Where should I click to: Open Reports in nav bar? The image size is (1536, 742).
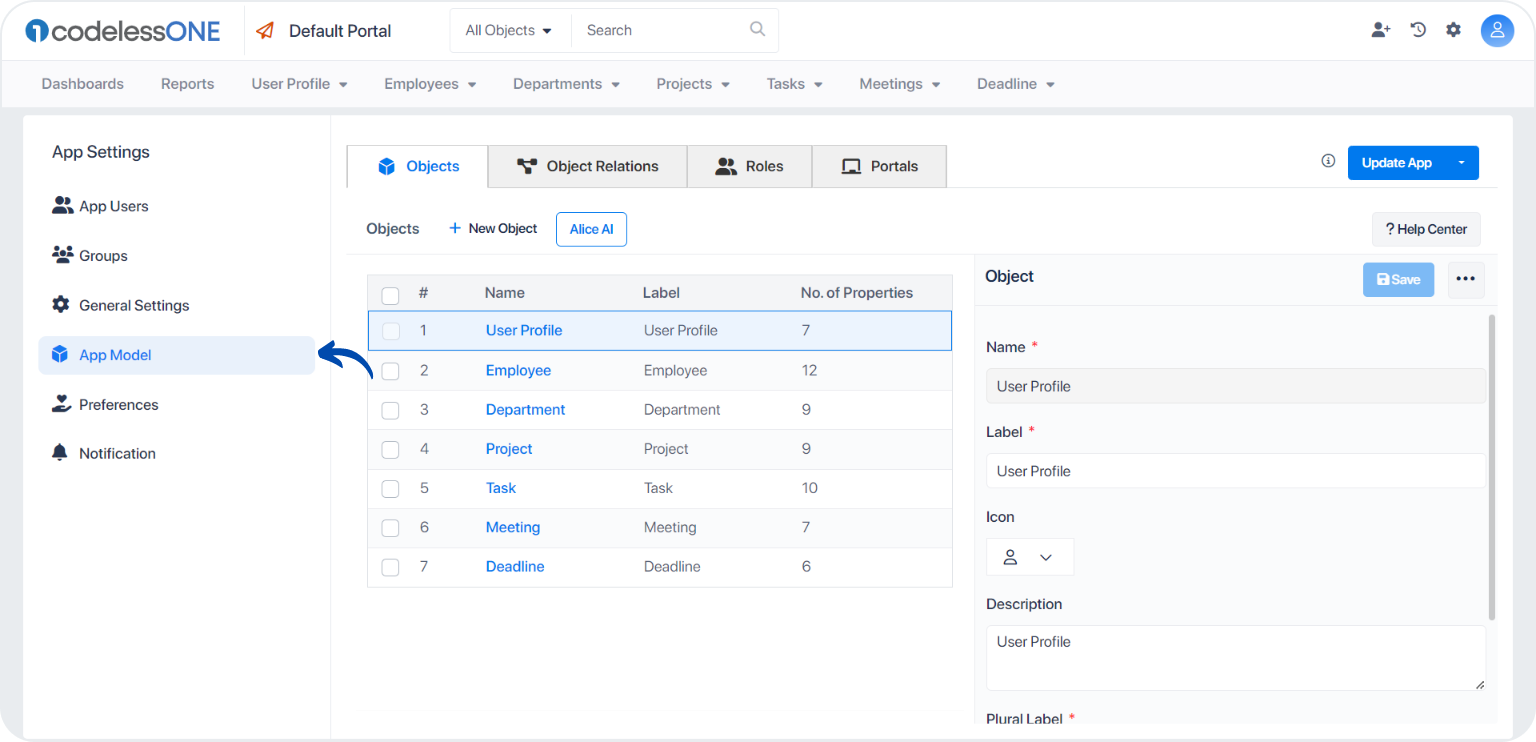click(188, 84)
